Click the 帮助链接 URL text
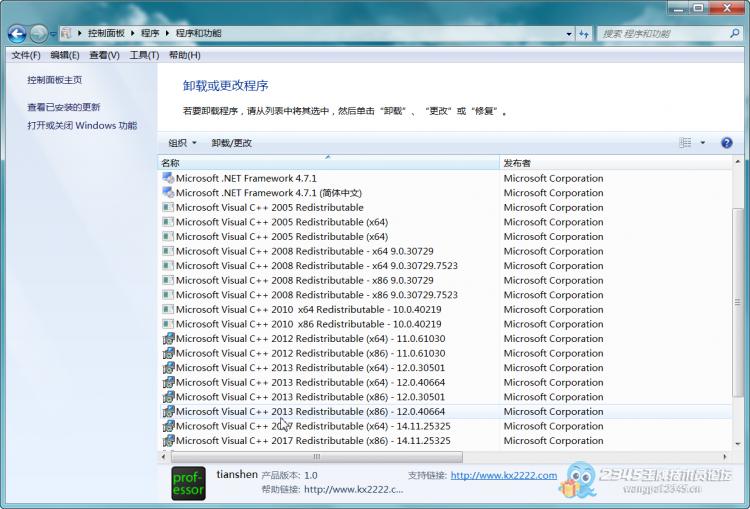Viewport: 750px width, 509px height. (x=353, y=489)
